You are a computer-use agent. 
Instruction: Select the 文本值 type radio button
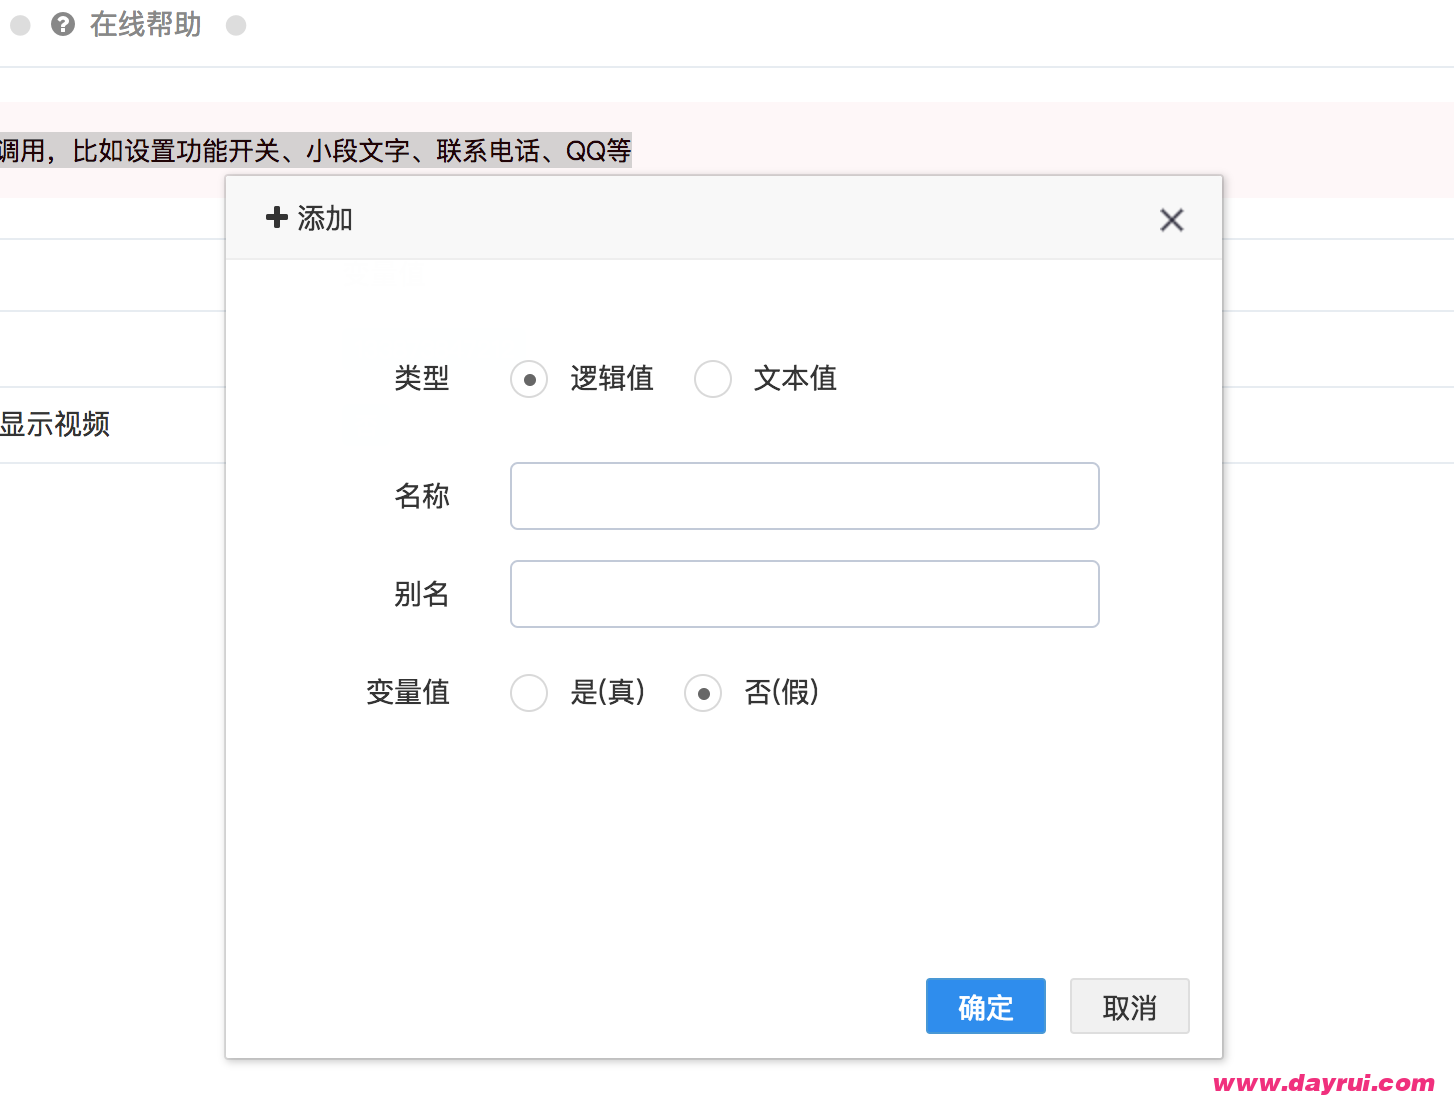[x=713, y=379]
